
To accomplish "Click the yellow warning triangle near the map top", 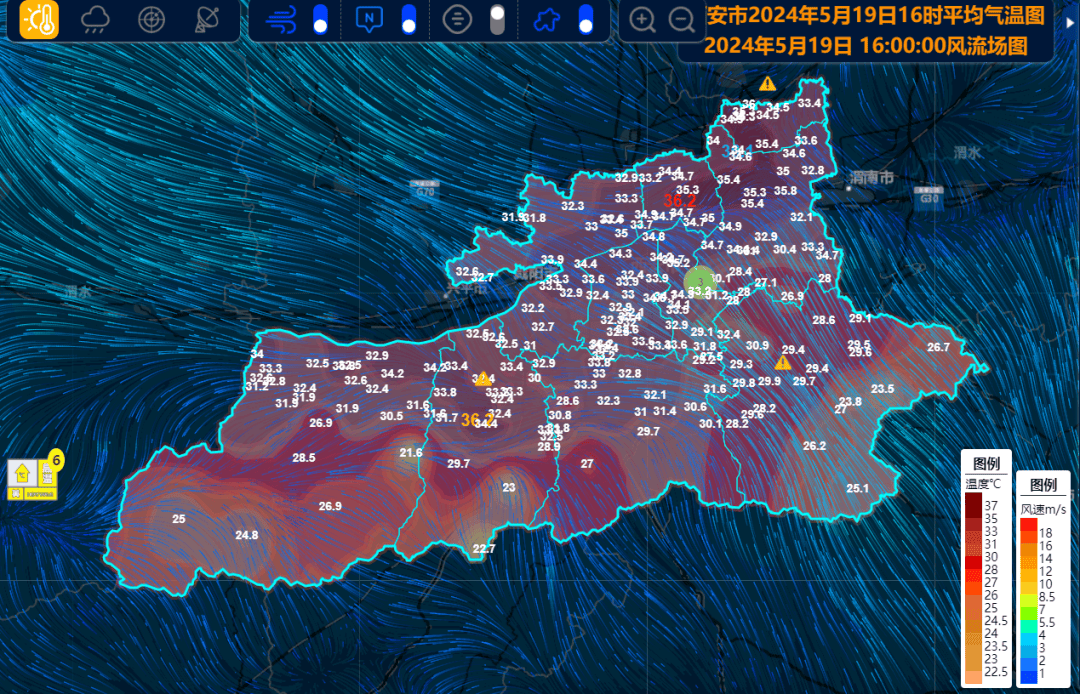I will pos(766,84).
